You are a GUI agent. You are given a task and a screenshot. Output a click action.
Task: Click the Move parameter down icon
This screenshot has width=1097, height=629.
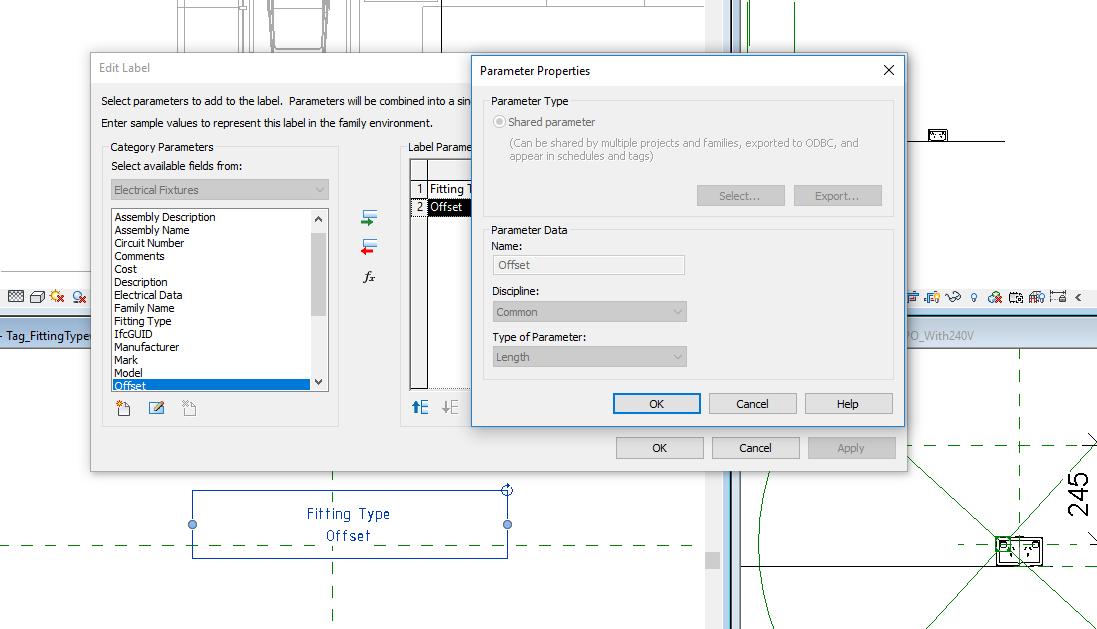click(450, 407)
